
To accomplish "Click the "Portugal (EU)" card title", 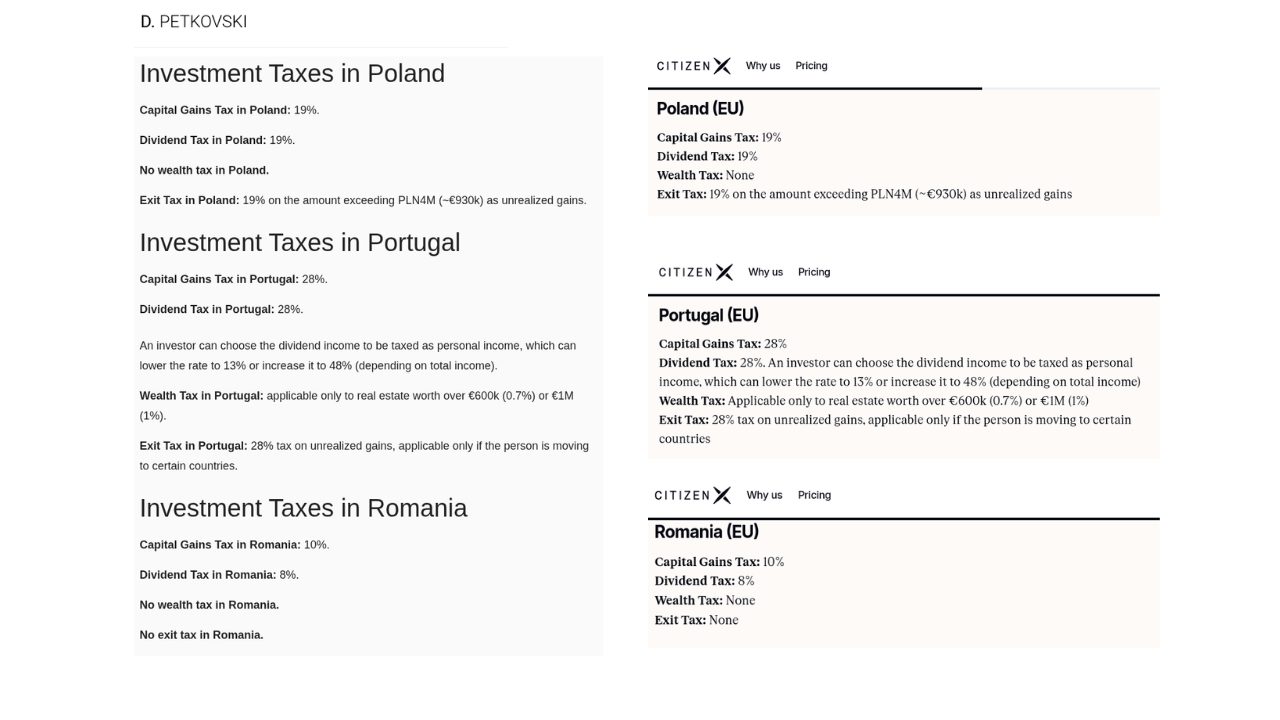I will (x=708, y=315).
